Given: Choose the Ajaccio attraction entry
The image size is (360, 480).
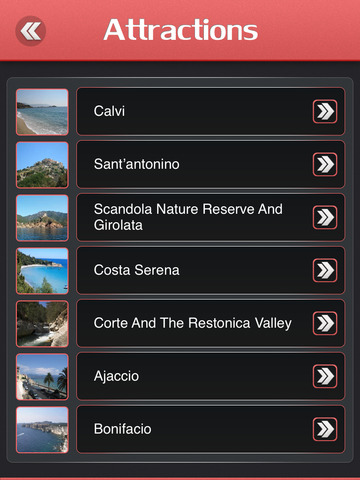Looking at the screenshot, I should (211, 376).
